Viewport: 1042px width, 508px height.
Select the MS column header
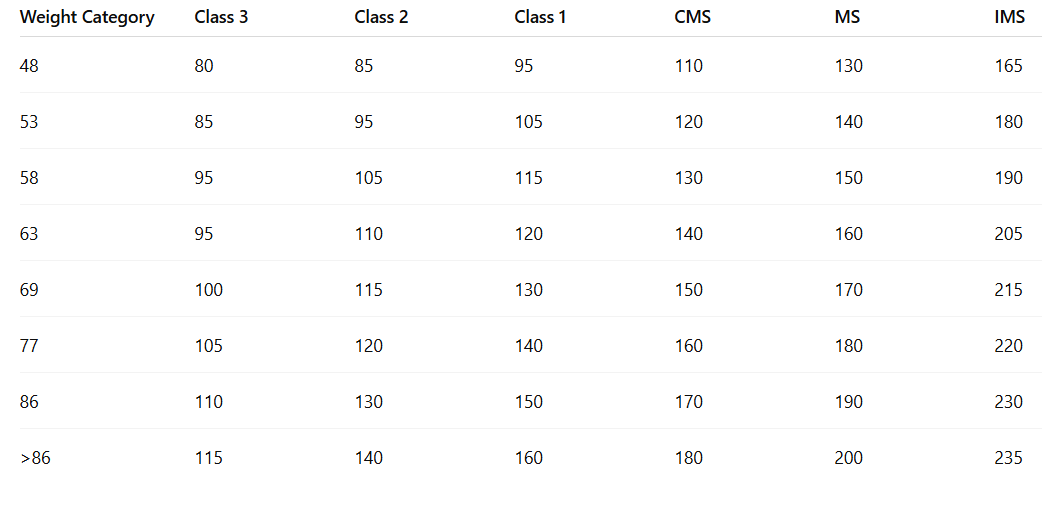847,17
